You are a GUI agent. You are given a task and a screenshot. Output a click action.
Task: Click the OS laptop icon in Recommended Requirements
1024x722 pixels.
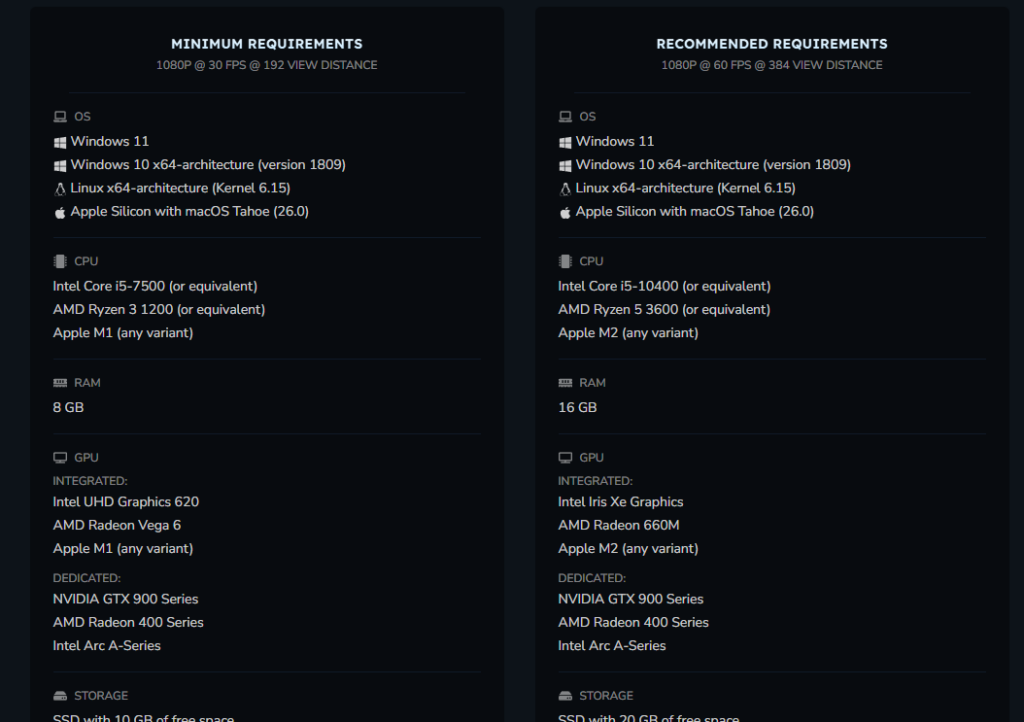pos(565,117)
